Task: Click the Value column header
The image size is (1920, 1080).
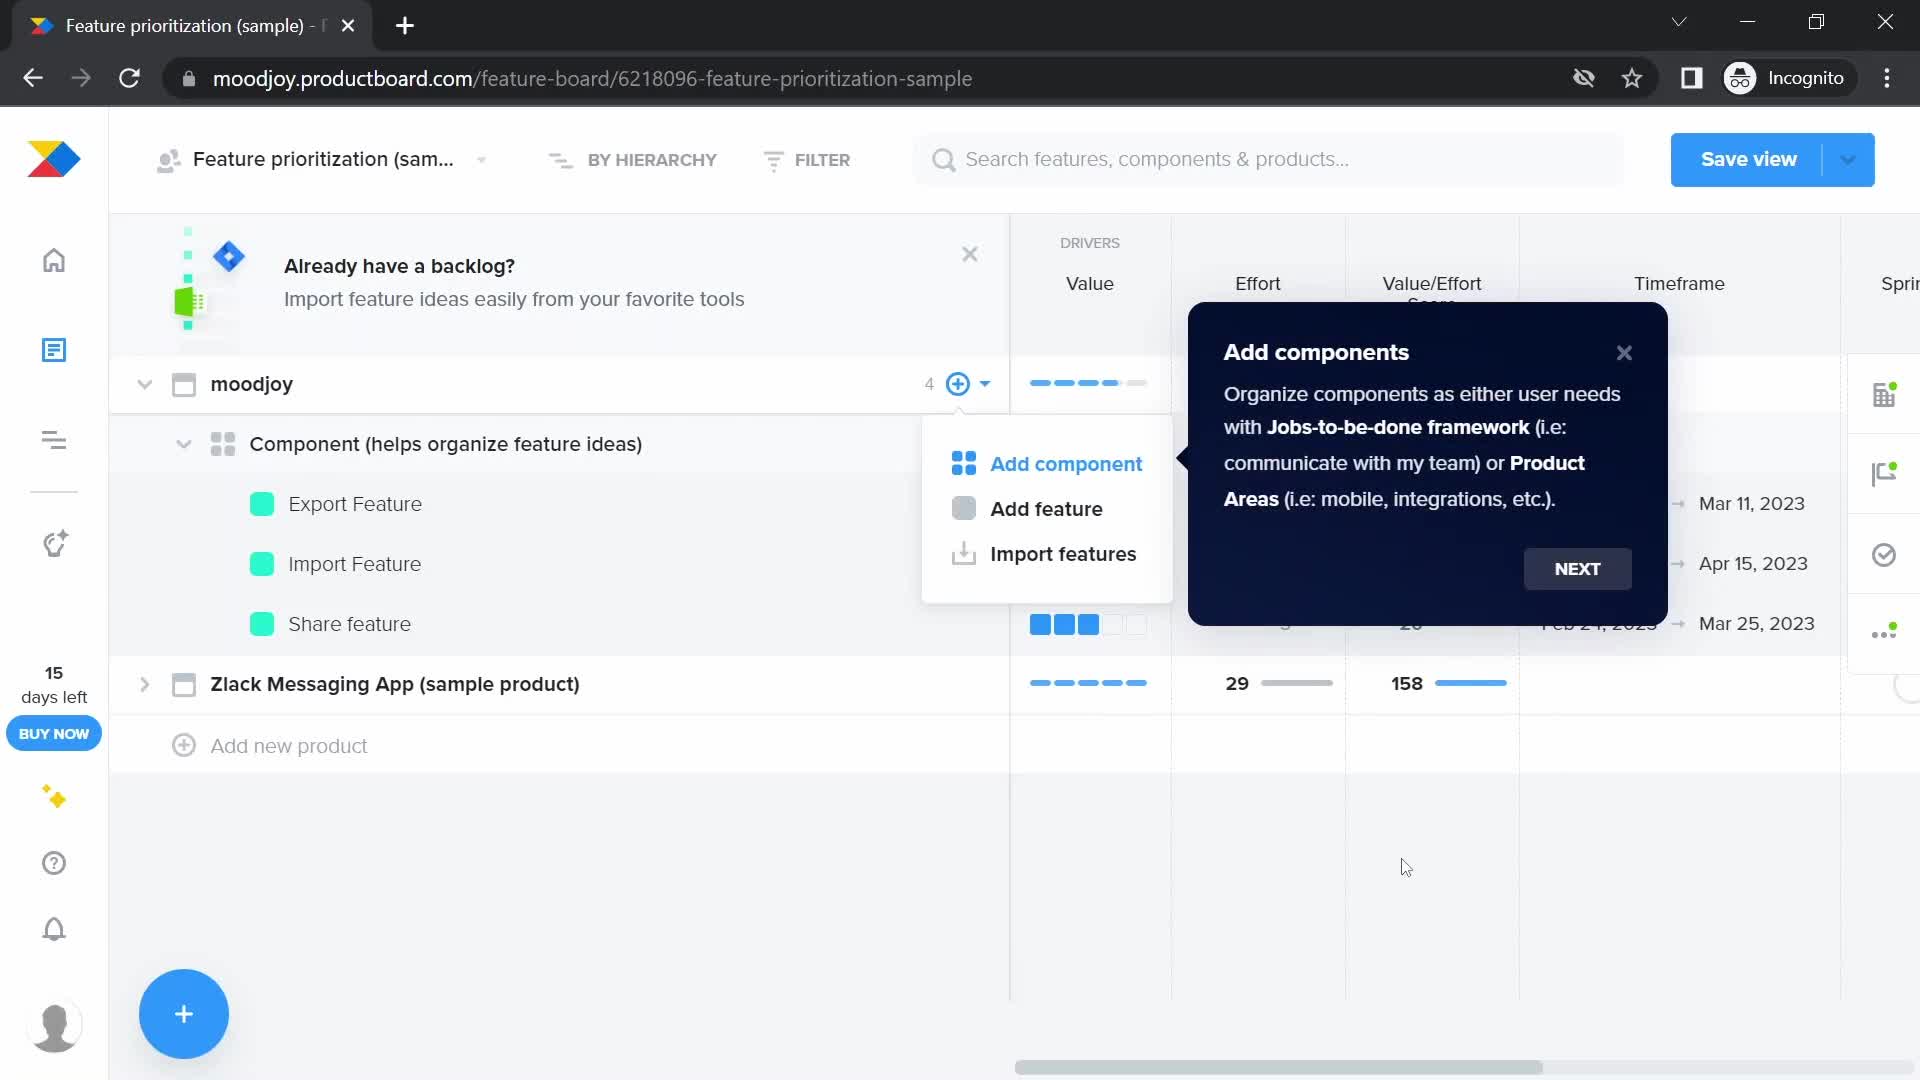Action: point(1090,284)
